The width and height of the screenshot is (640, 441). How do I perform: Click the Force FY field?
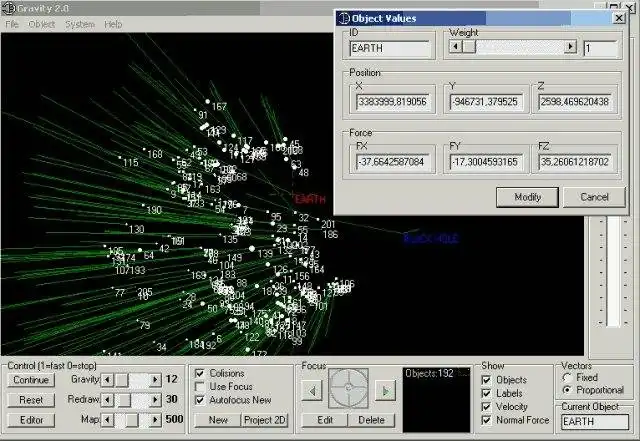486,162
